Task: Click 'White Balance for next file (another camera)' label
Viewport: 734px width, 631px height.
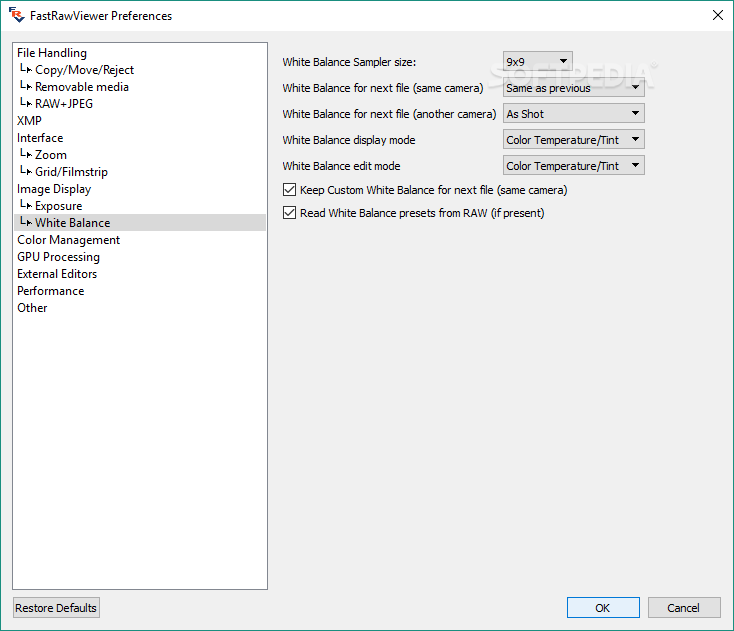Action: pyautogui.click(x=389, y=114)
